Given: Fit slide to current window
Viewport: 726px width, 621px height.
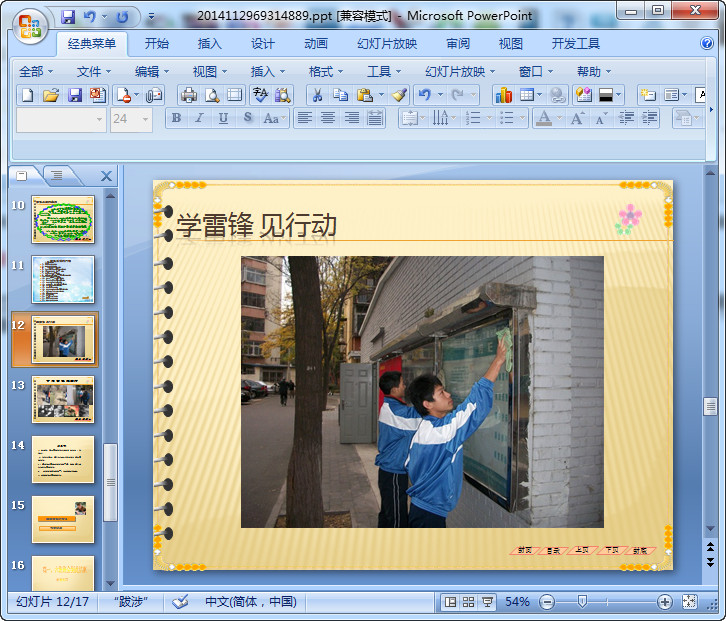Looking at the screenshot, I should click(x=689, y=602).
